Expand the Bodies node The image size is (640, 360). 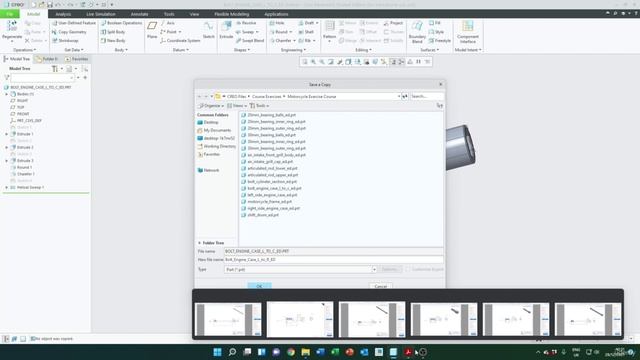click(7, 94)
